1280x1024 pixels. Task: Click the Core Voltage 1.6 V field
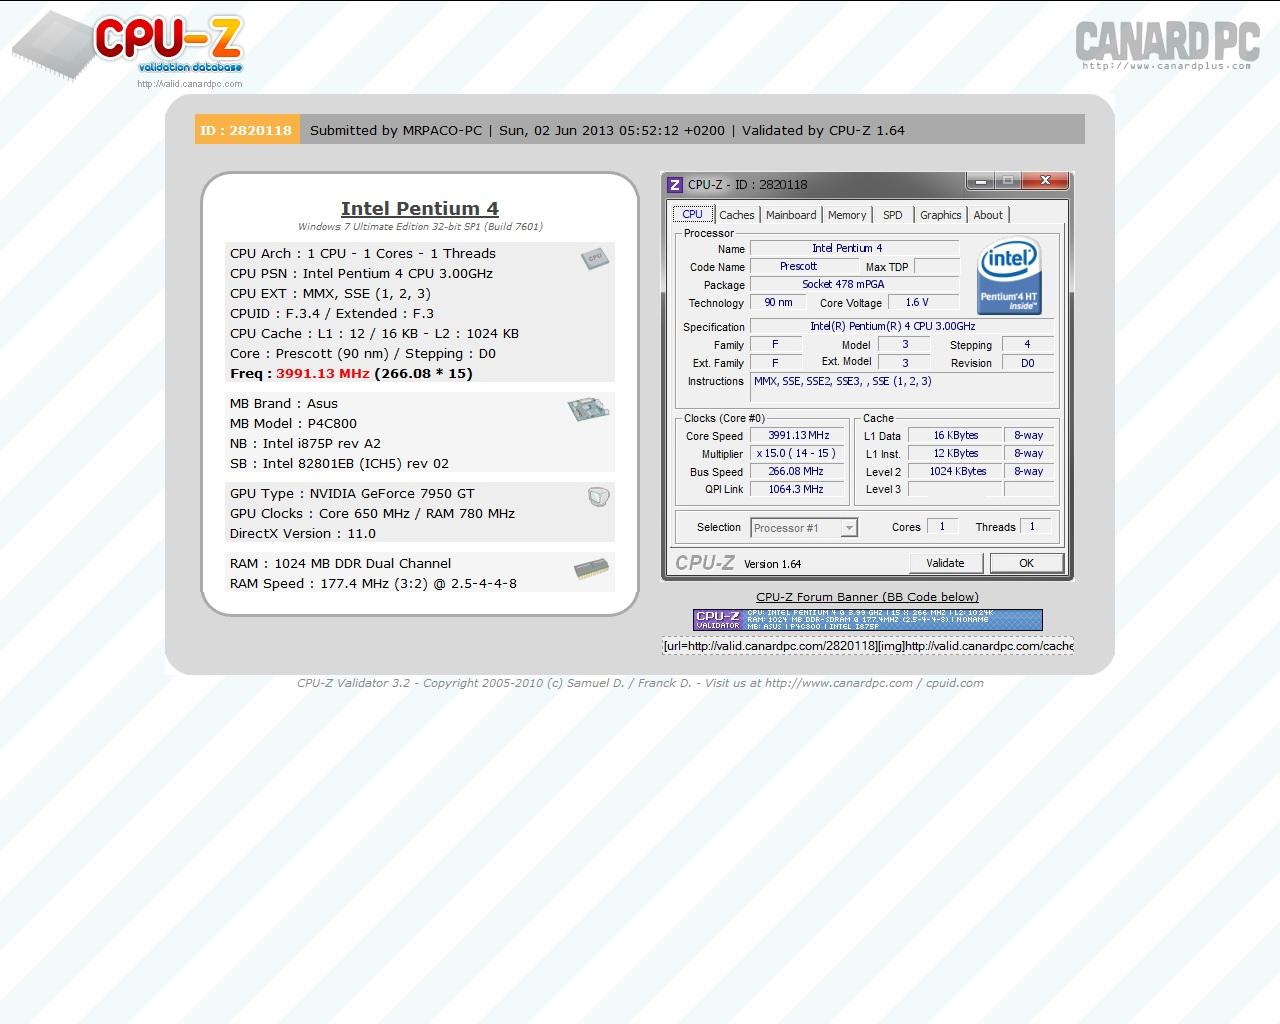(923, 303)
